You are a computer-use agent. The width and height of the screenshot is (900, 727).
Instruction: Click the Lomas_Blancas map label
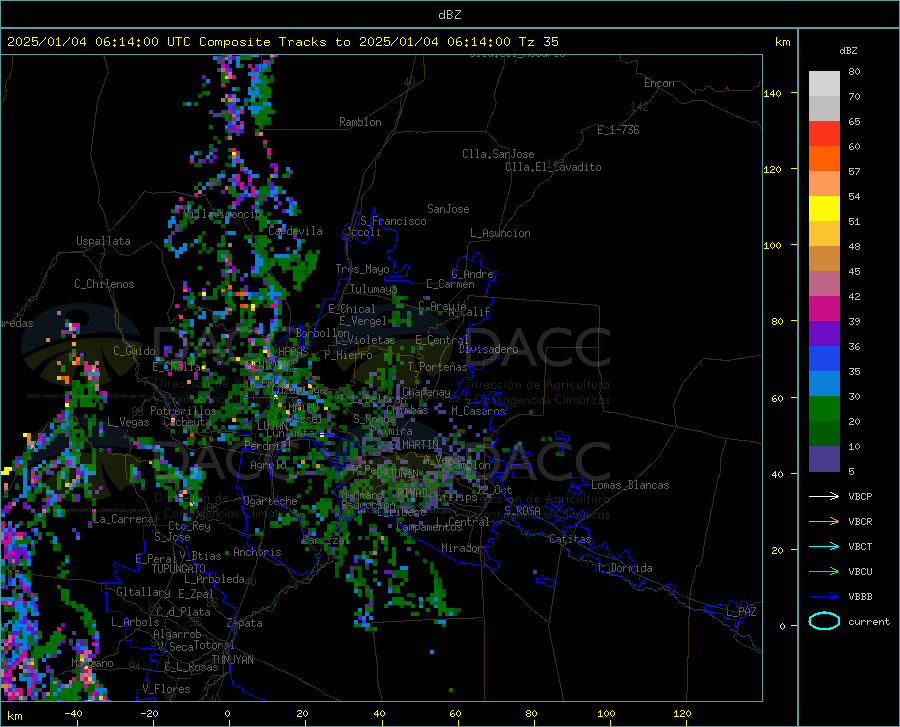(630, 485)
